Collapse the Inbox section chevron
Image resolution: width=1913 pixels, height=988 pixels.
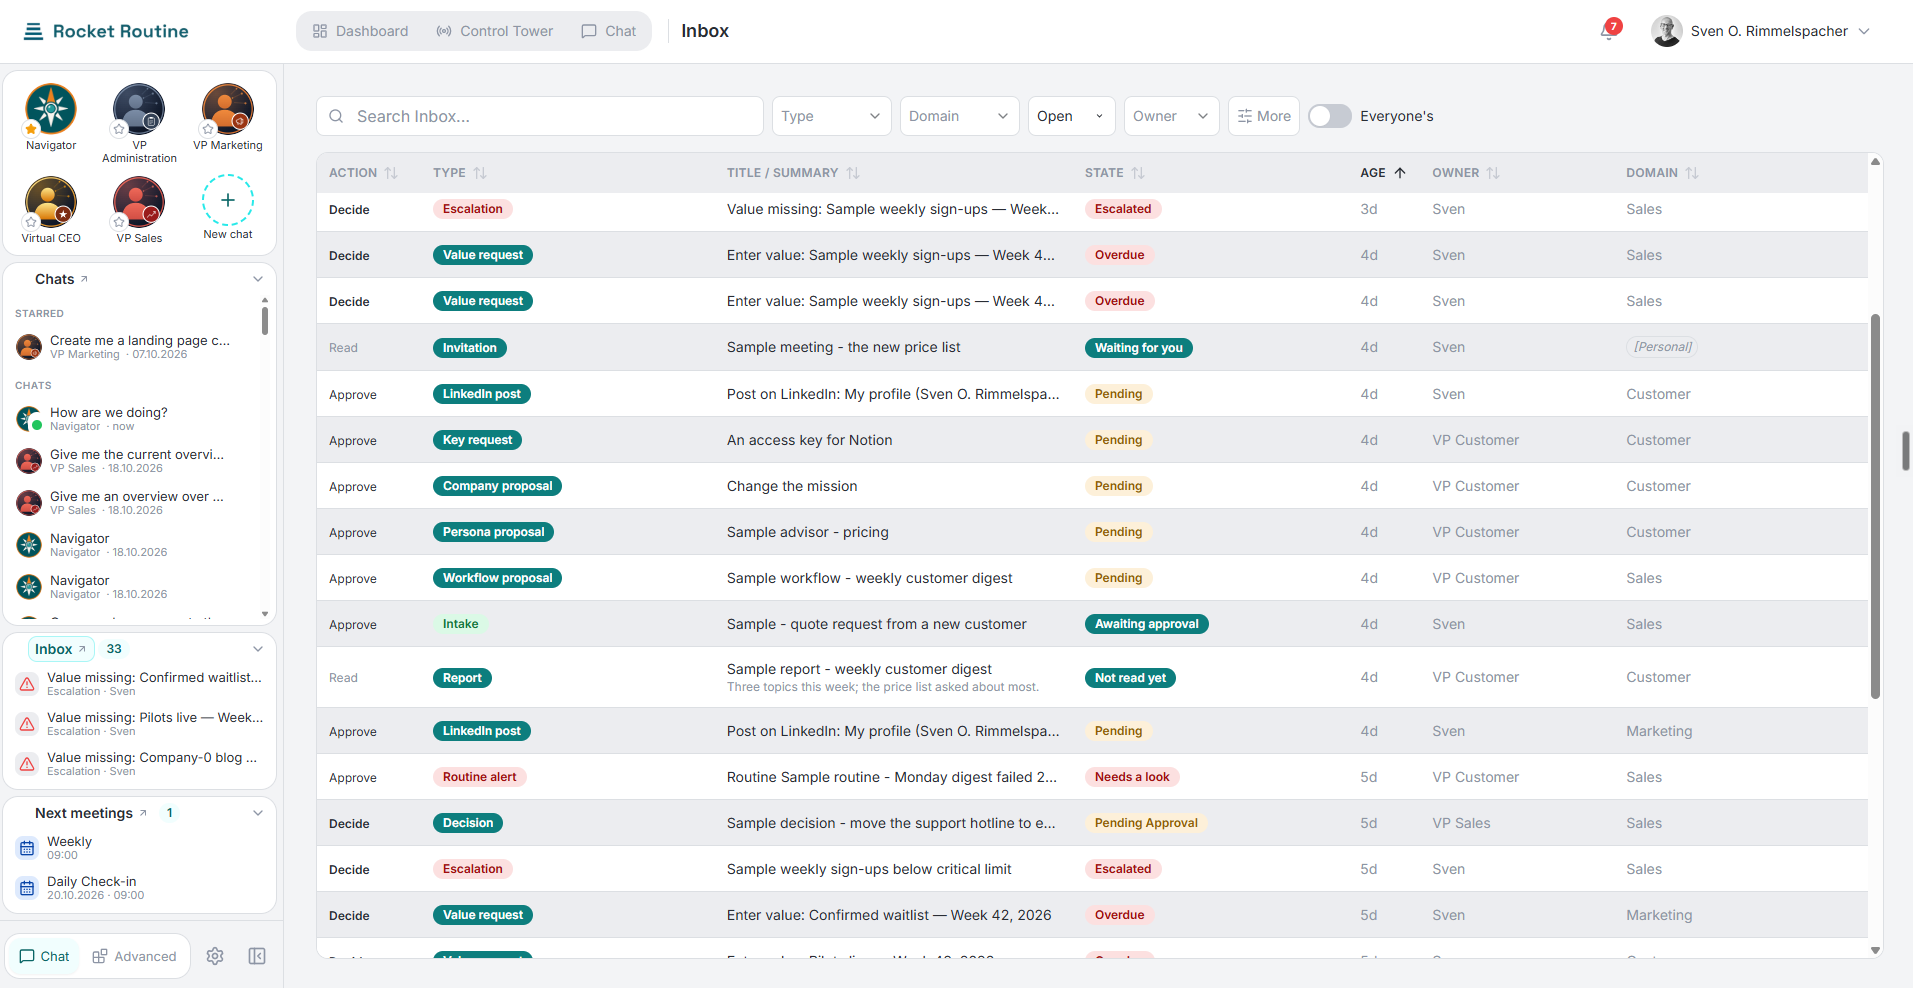pos(258,649)
